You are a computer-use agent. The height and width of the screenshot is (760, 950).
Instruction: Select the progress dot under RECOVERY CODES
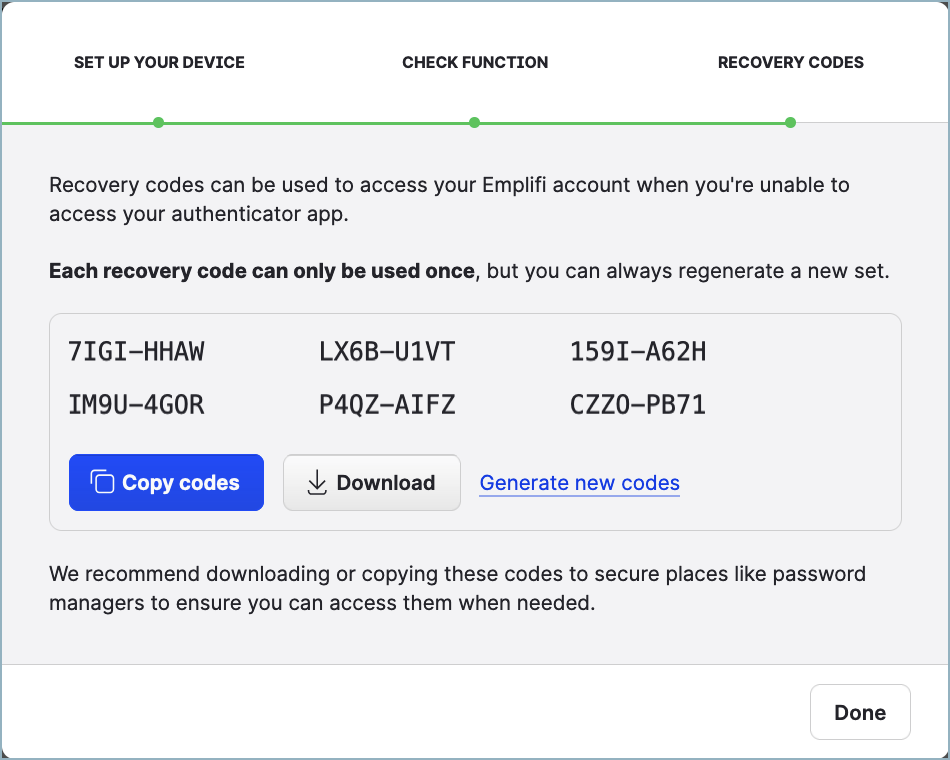(790, 122)
